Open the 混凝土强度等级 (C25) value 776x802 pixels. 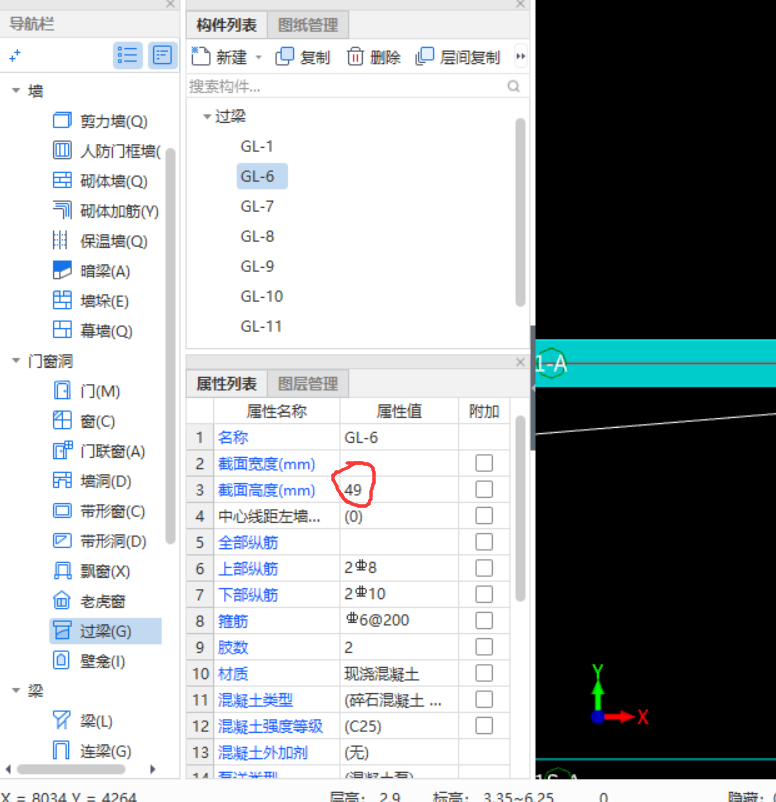click(x=399, y=726)
